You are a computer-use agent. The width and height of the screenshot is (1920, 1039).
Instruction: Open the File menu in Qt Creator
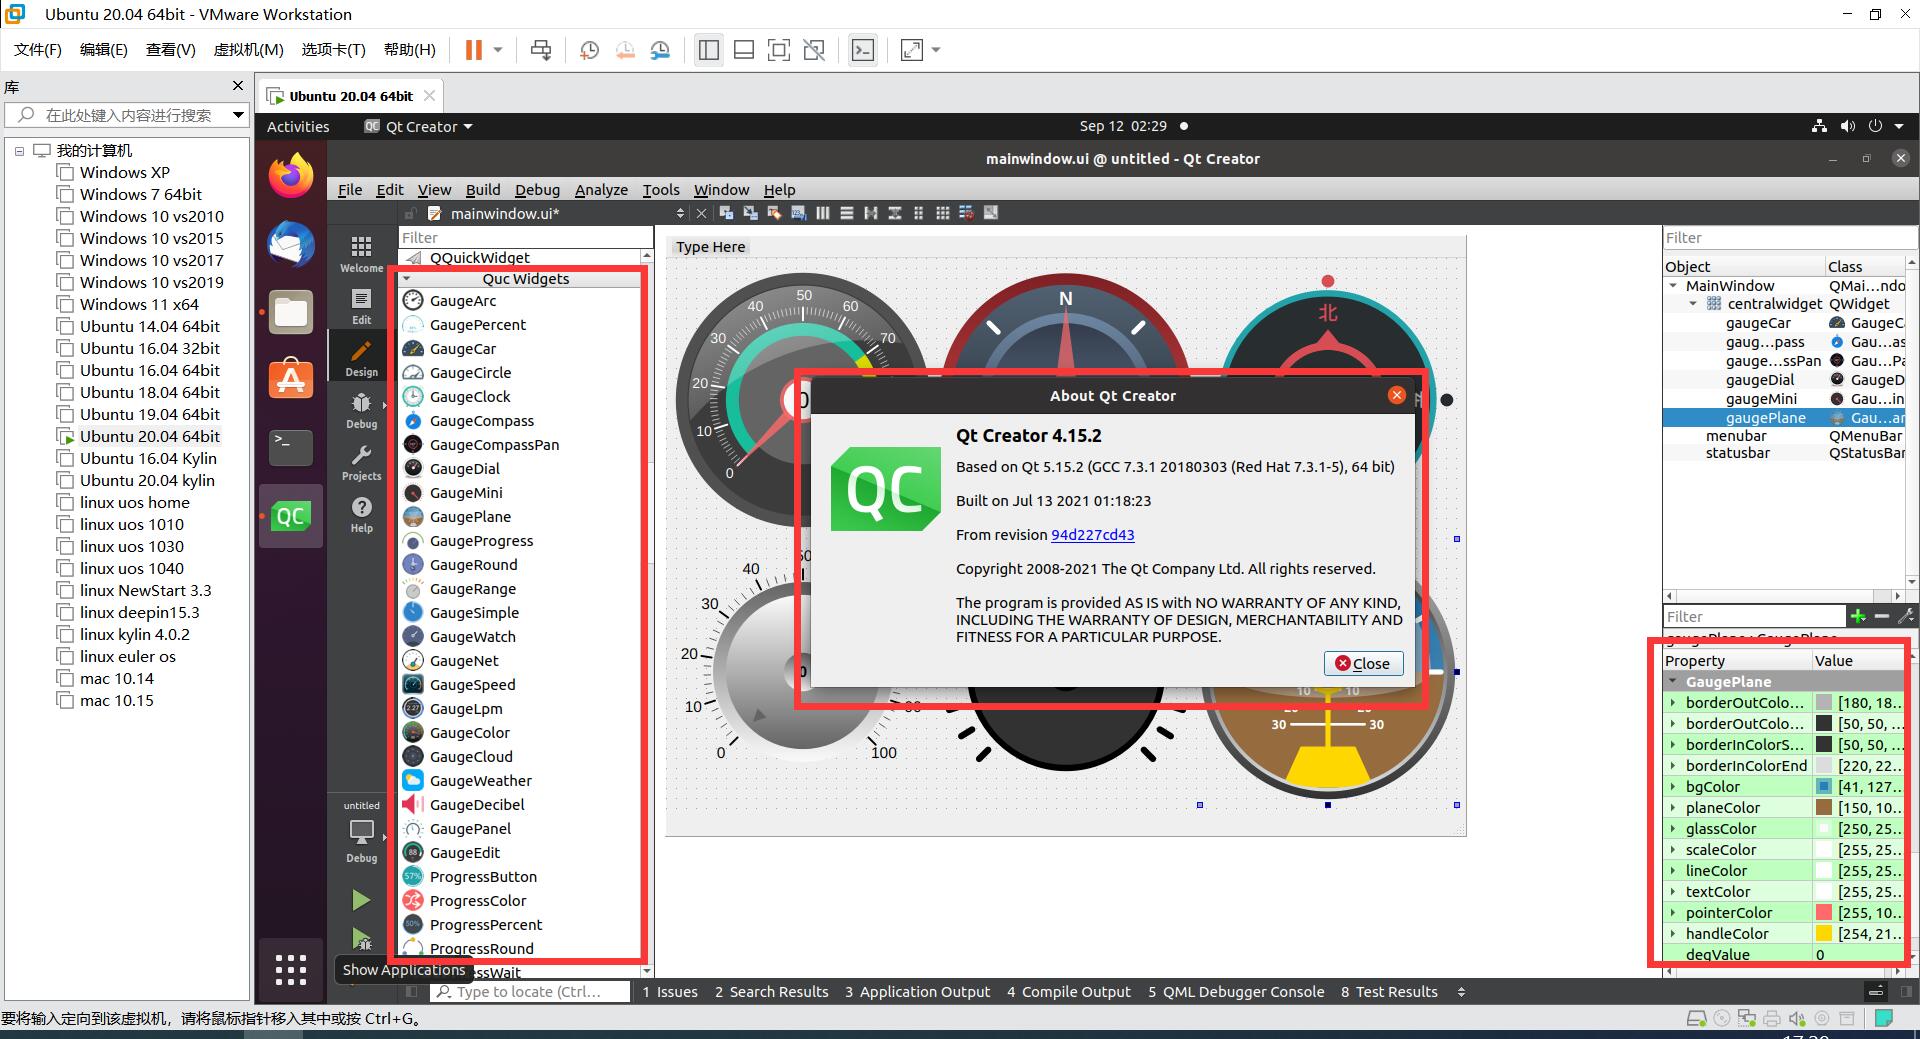click(x=350, y=190)
